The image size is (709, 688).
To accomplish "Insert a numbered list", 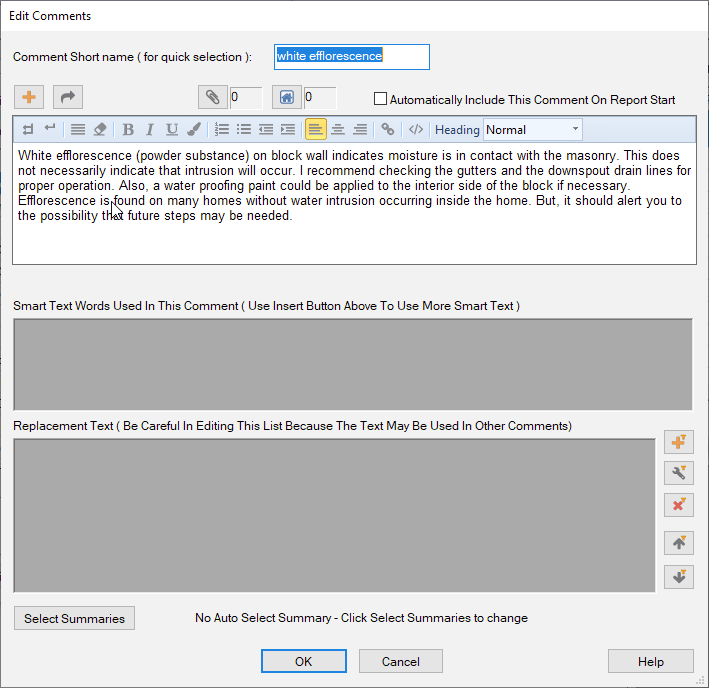I will pyautogui.click(x=222, y=130).
